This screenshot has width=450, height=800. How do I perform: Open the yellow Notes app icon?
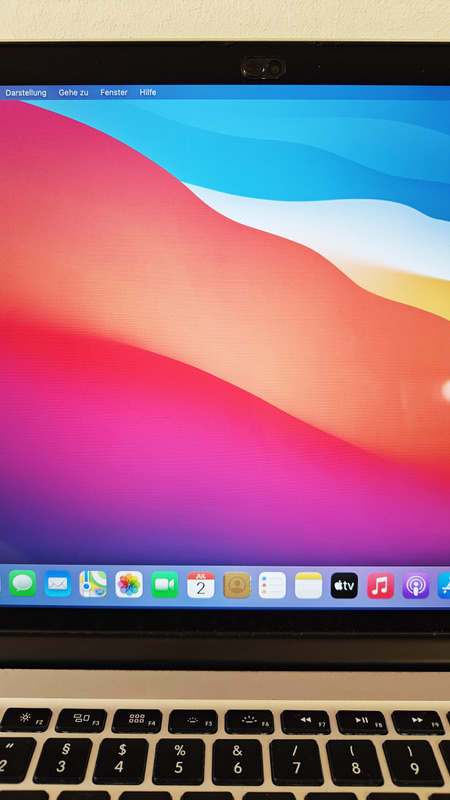[x=308, y=585]
